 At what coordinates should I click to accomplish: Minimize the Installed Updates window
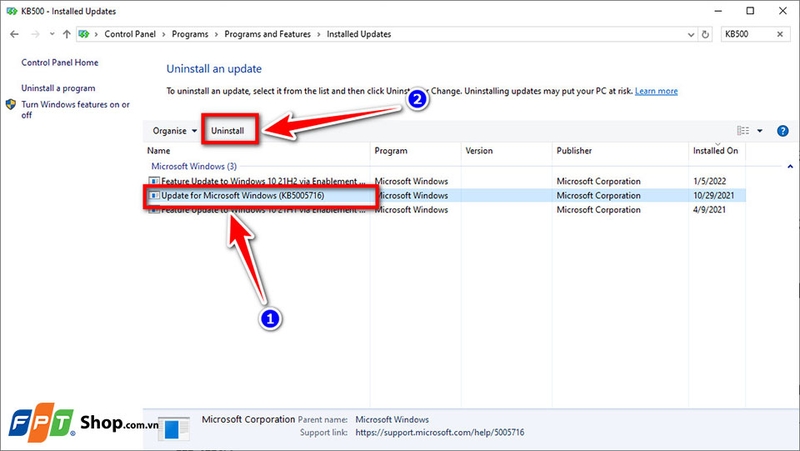[718, 11]
